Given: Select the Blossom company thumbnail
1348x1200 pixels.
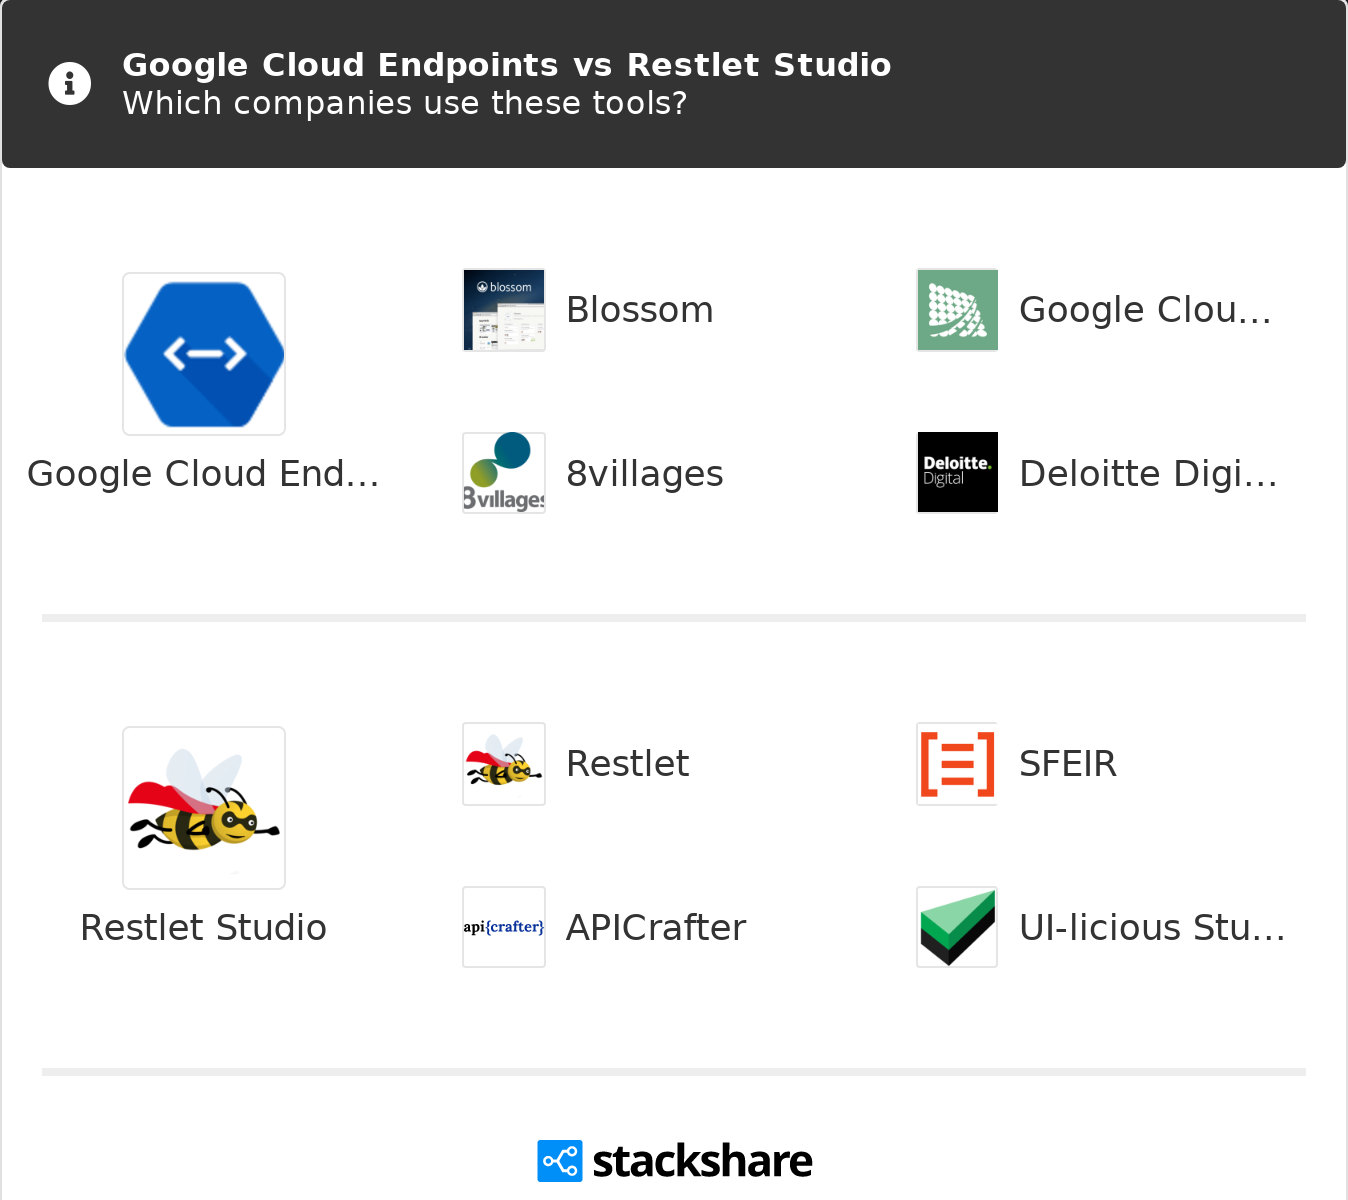Looking at the screenshot, I should pyautogui.click(x=504, y=310).
